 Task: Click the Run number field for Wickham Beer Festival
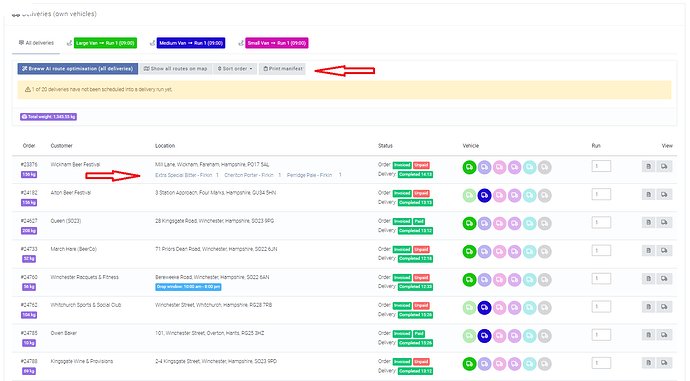601,166
